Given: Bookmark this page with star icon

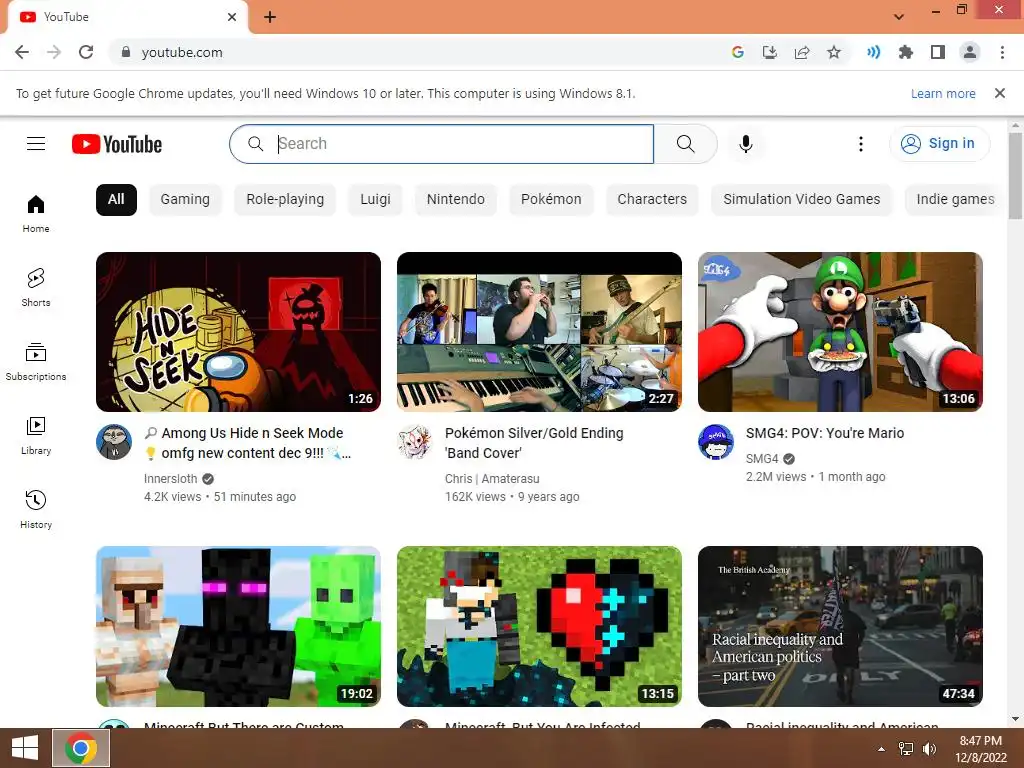Looking at the screenshot, I should coord(834,52).
